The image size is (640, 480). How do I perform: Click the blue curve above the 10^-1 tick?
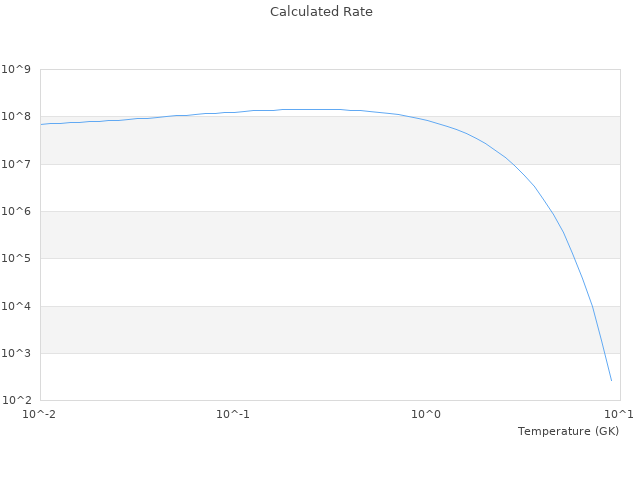(233, 112)
